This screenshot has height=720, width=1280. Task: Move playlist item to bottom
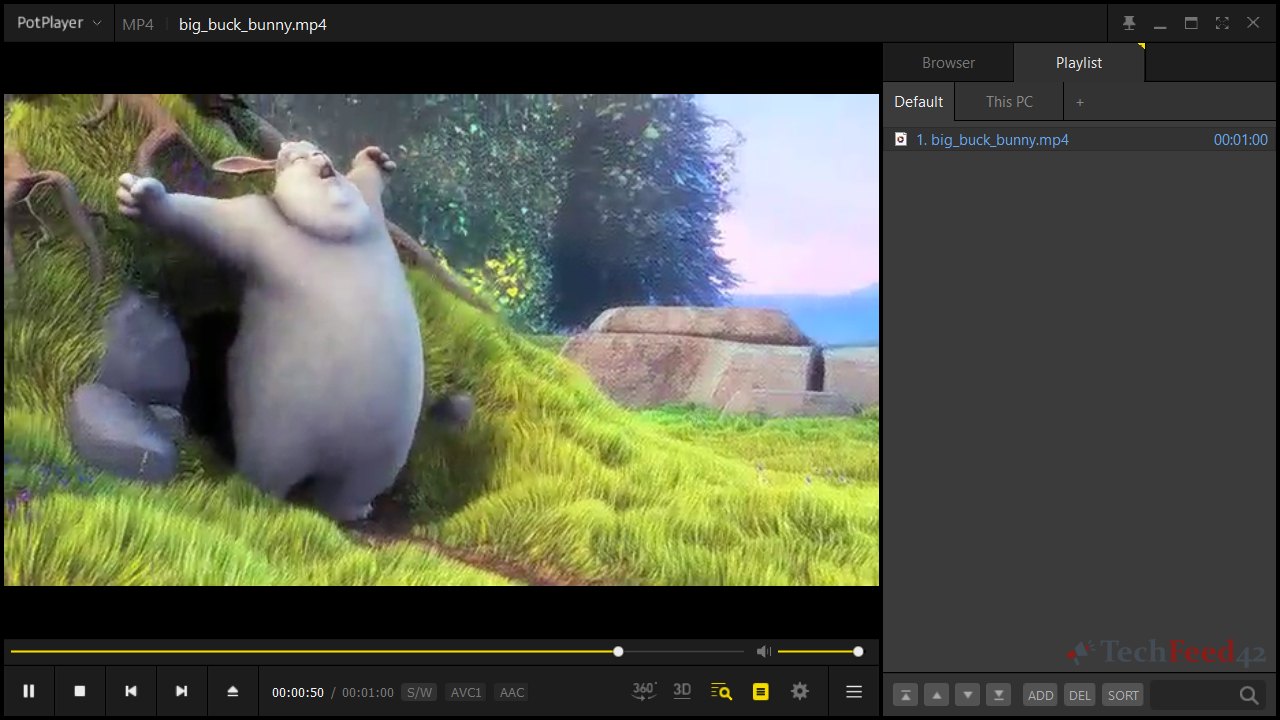[x=998, y=695]
